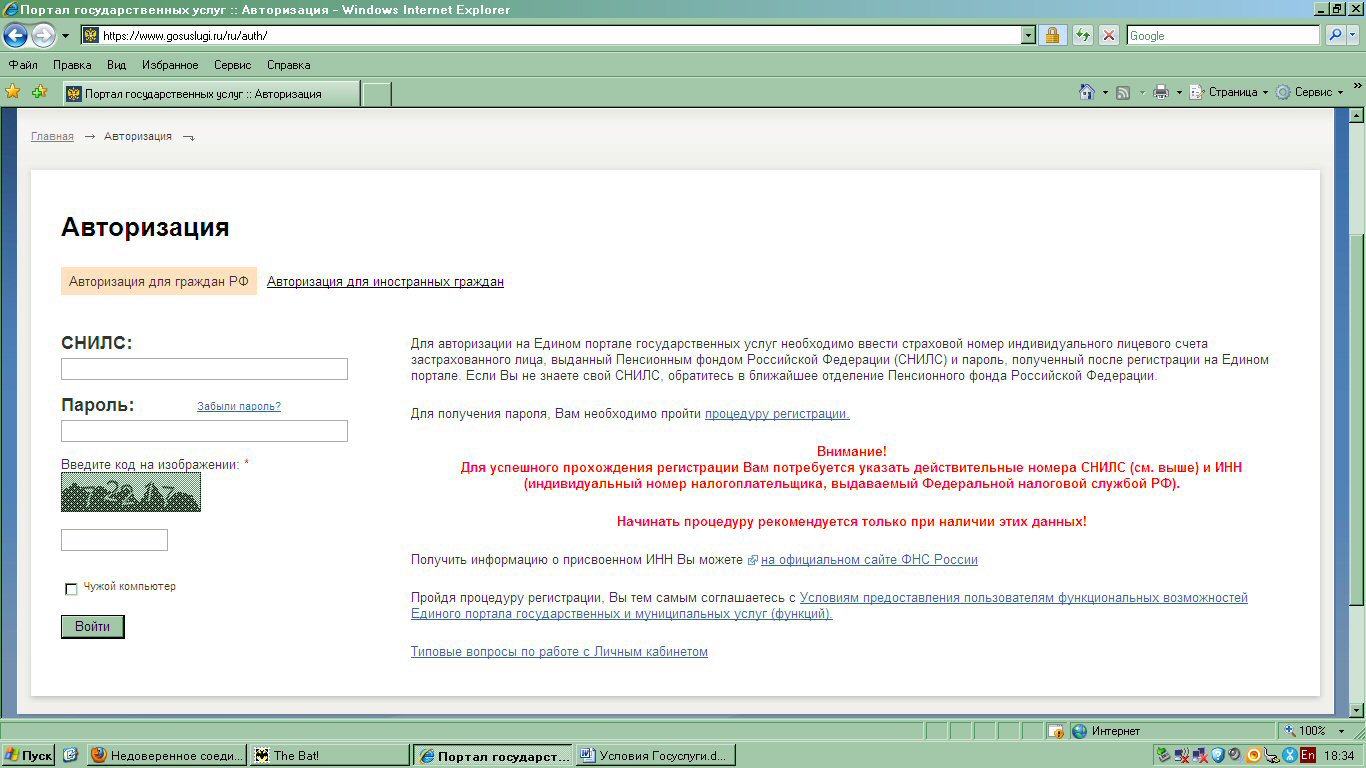The image size is (1366, 768).
Task: Click the popup blocker status bar icon
Action: [x=1056, y=731]
